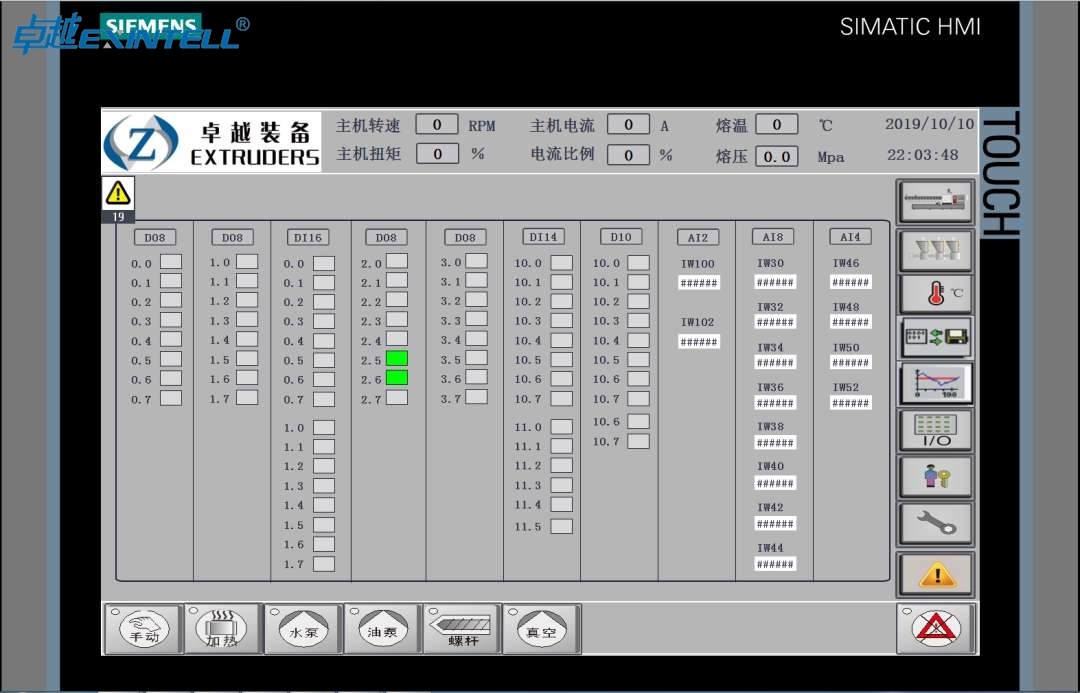Click the indicator box for 11.0
This screenshot has height=693, width=1080.
tap(561, 426)
